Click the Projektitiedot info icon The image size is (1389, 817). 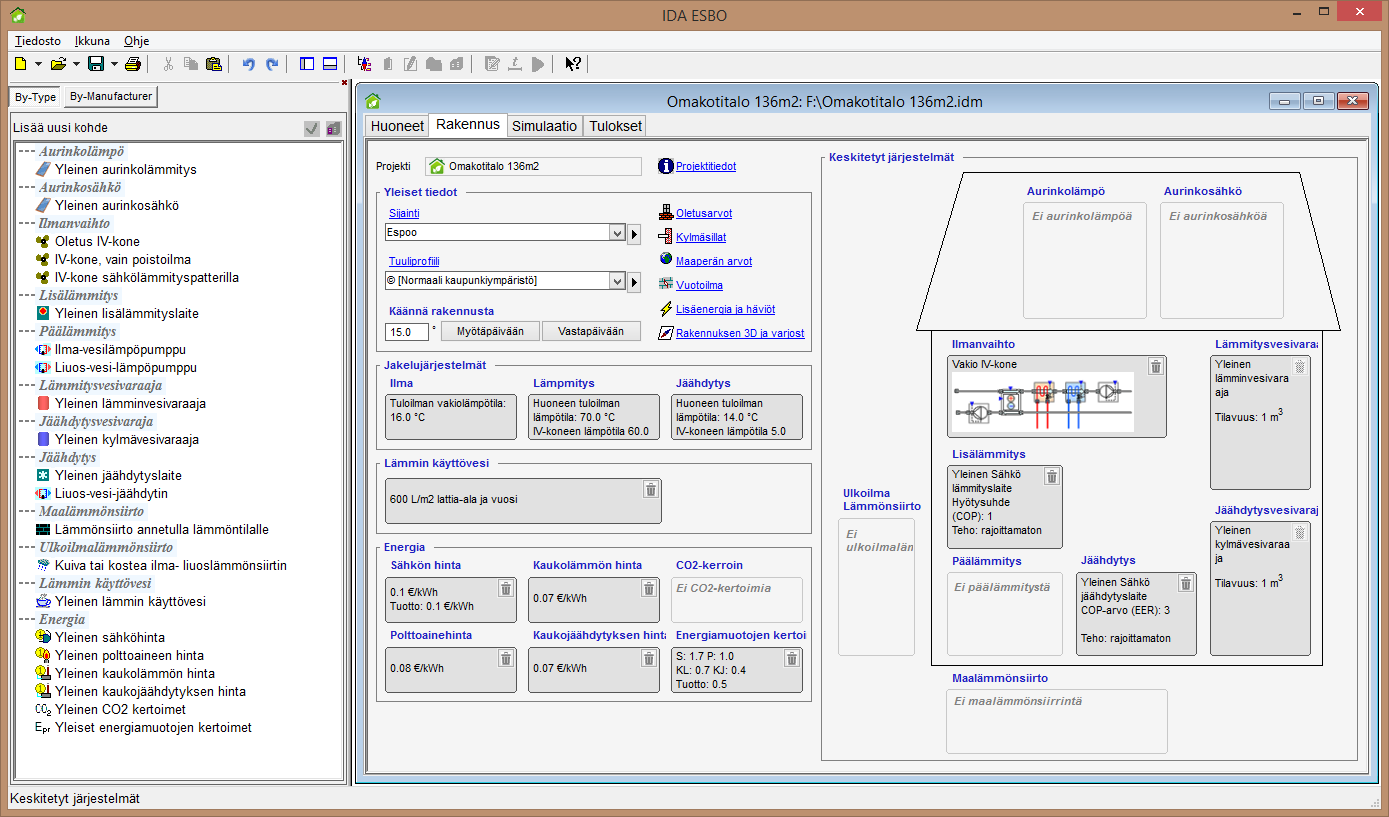click(666, 166)
